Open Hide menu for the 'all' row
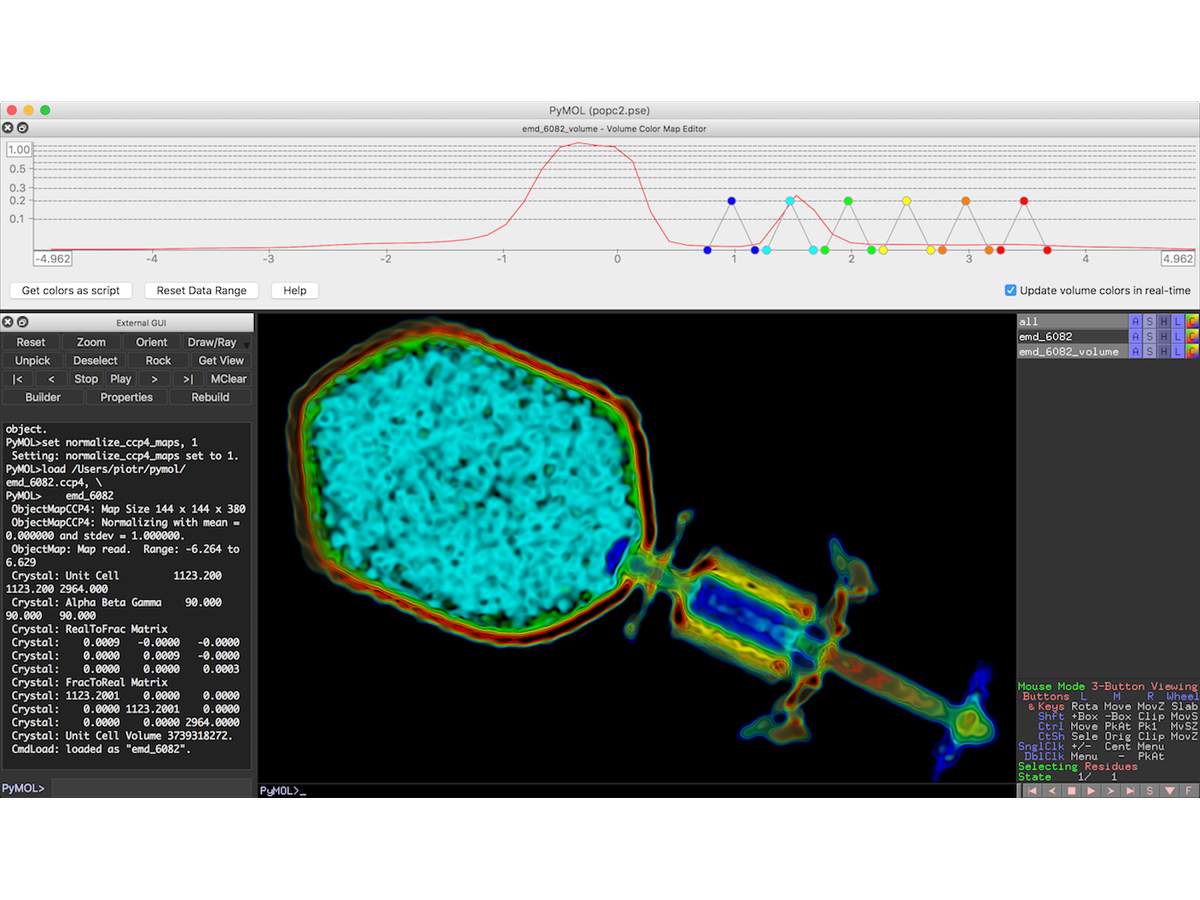1200x900 pixels. [1163, 321]
